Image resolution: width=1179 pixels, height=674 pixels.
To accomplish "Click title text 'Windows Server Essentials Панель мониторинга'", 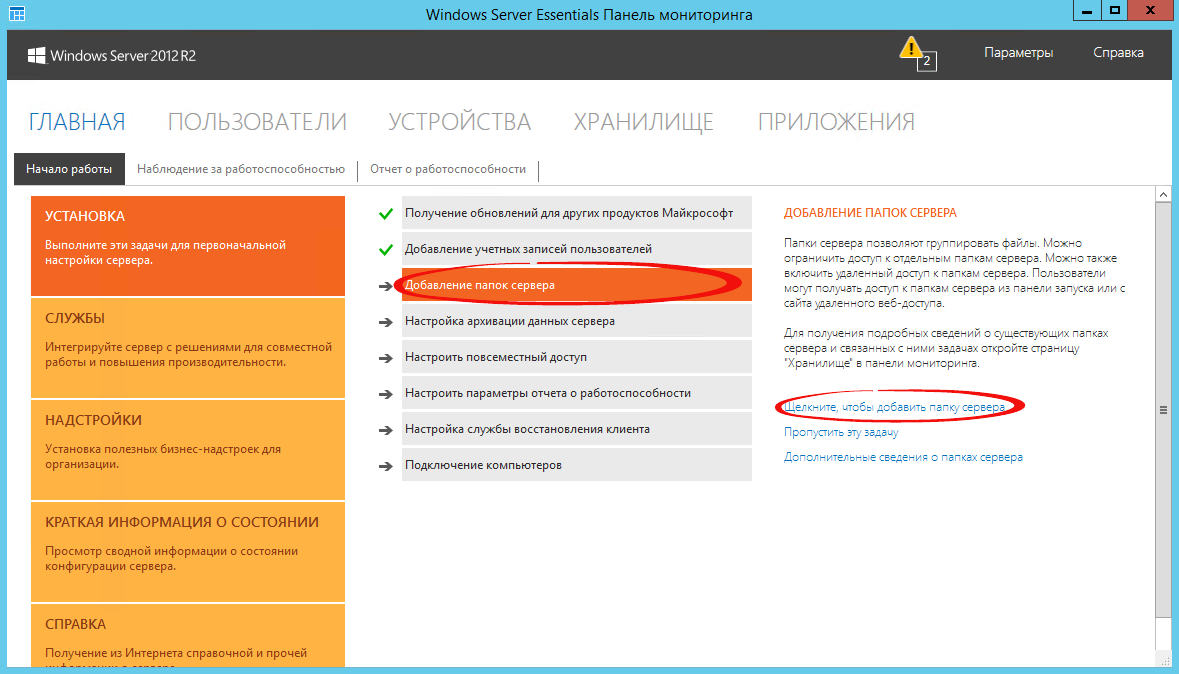I will tap(589, 14).
